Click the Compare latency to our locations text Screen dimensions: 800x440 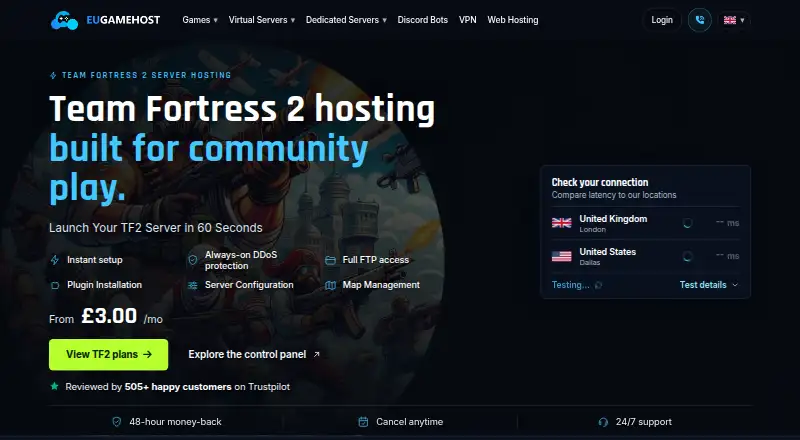[x=614, y=195]
